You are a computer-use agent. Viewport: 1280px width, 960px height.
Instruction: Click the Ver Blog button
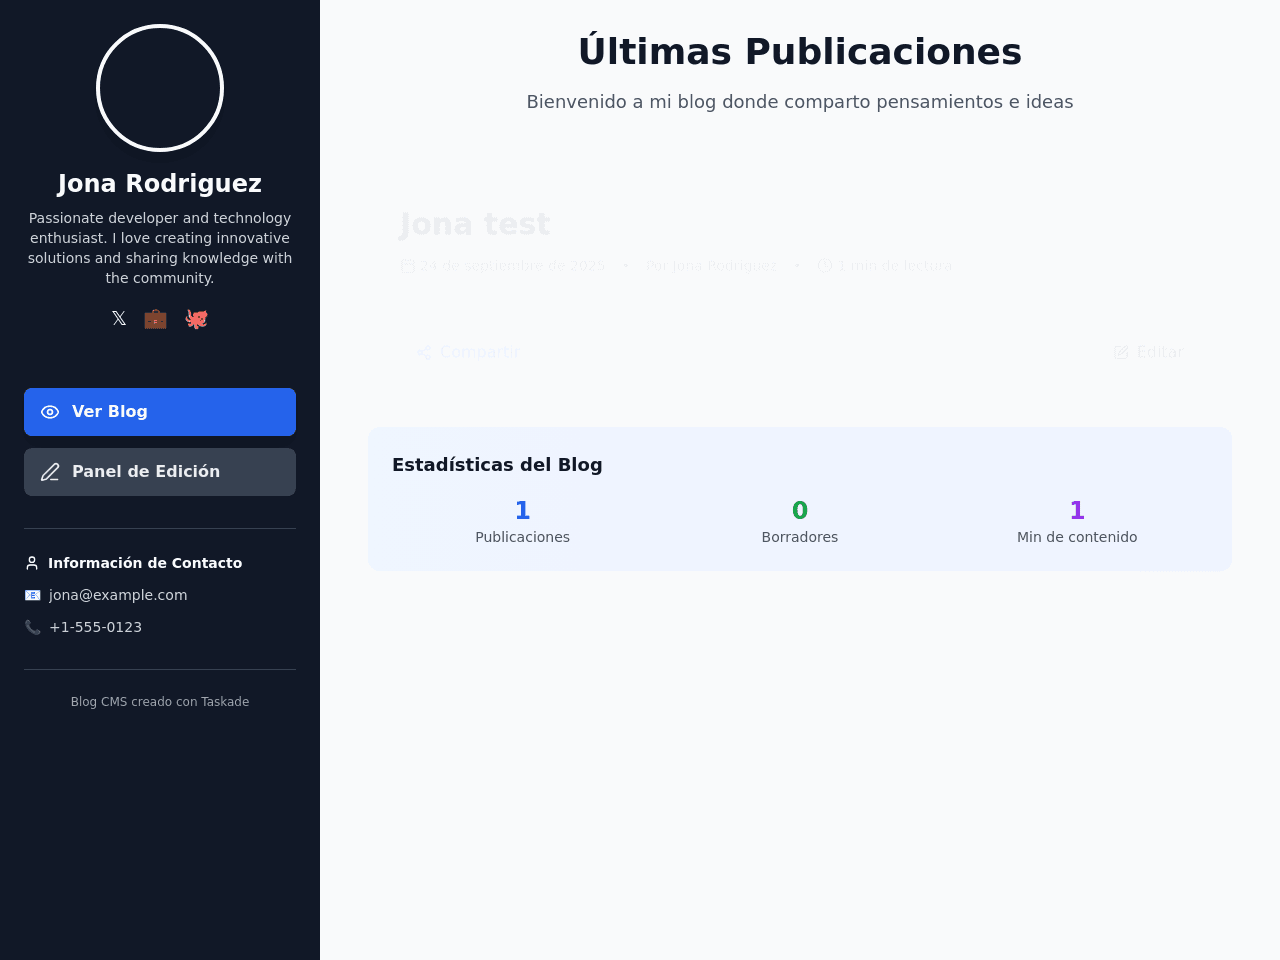[160, 412]
